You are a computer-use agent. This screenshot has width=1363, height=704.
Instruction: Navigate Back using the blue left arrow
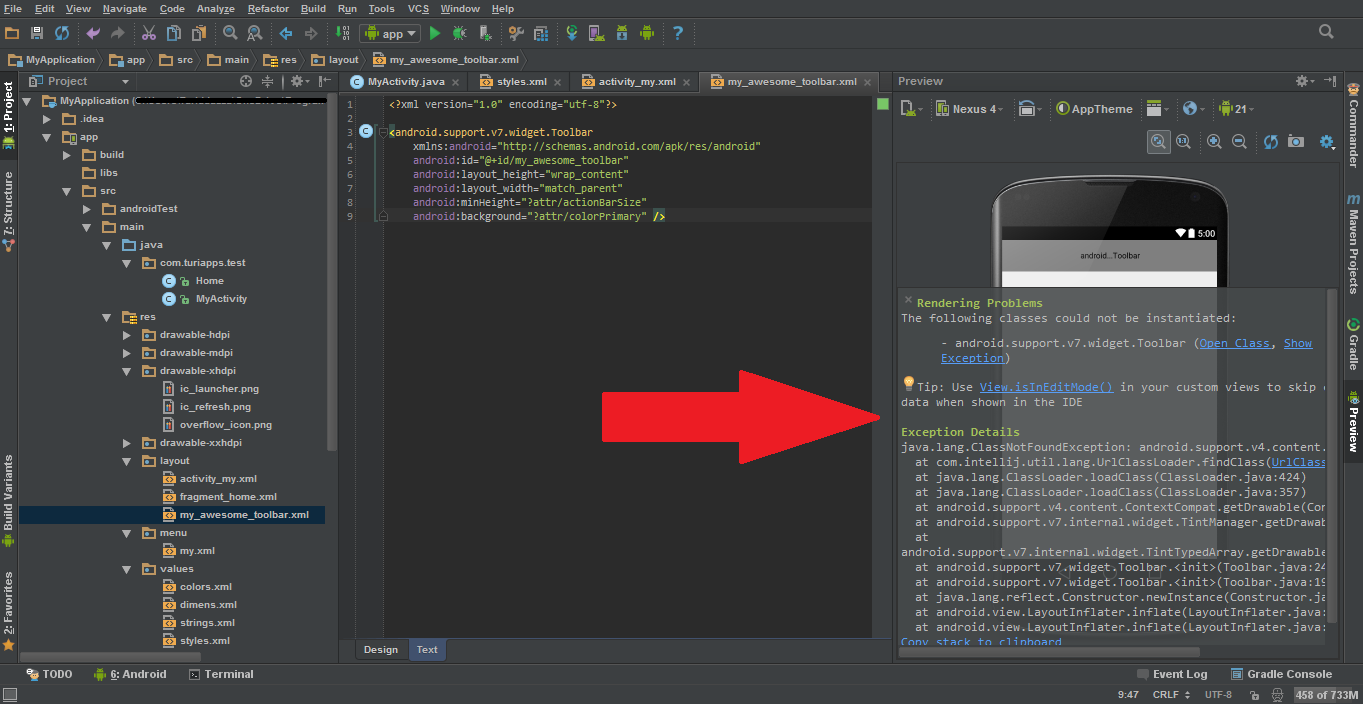pyautogui.click(x=285, y=33)
